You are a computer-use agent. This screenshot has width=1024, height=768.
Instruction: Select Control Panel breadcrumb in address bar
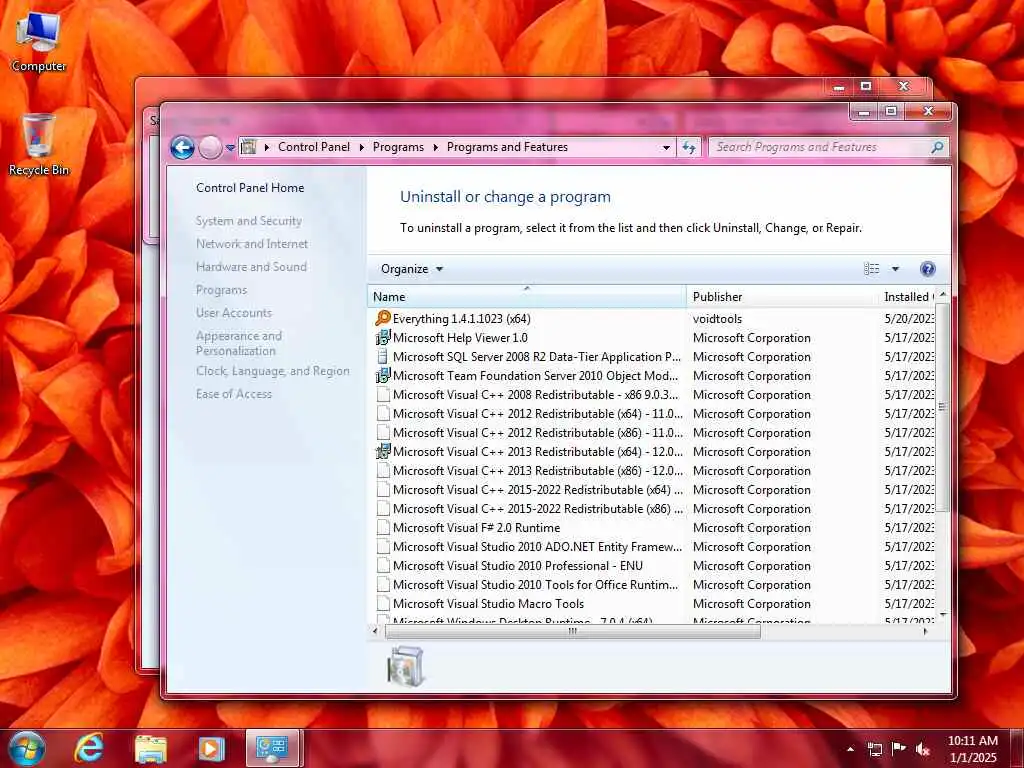(314, 147)
